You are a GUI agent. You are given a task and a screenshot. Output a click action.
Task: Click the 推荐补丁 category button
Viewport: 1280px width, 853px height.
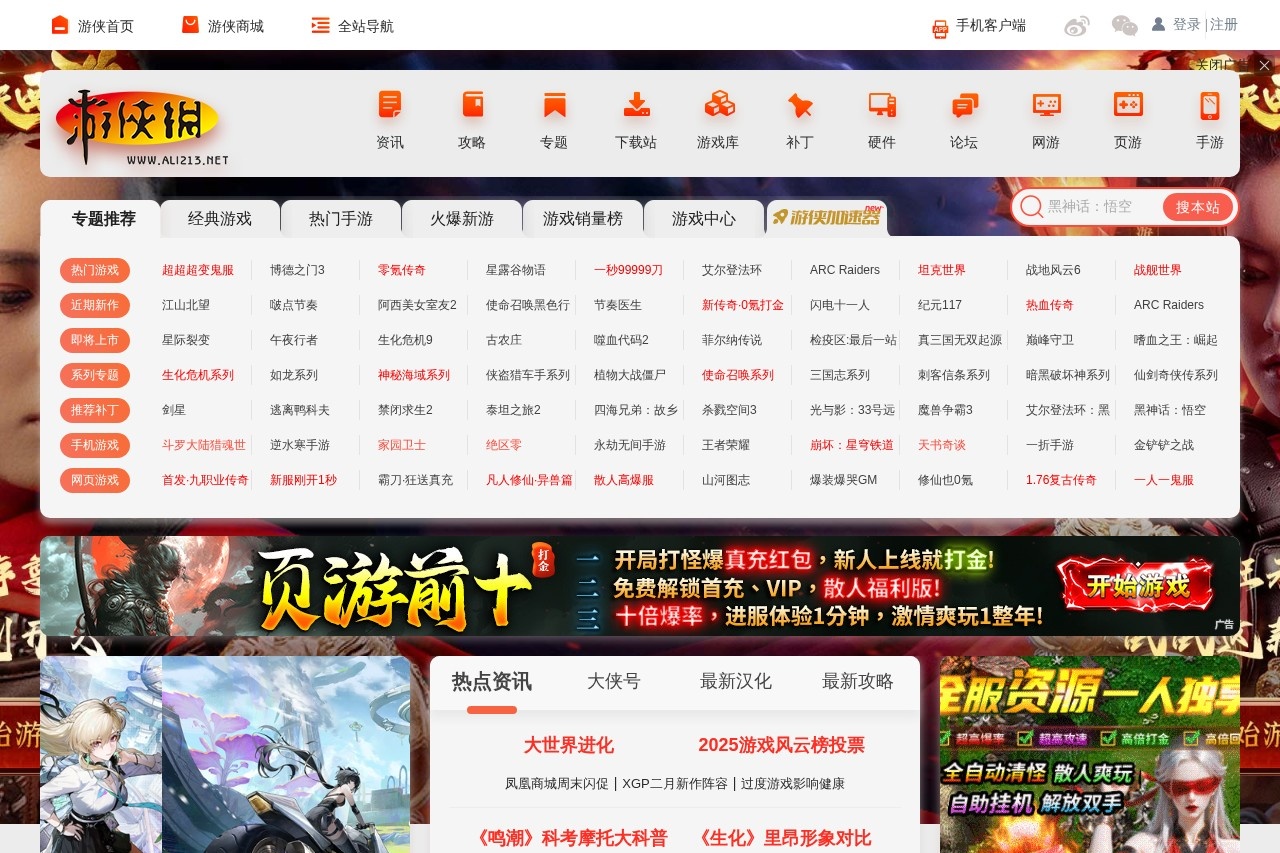coord(95,410)
